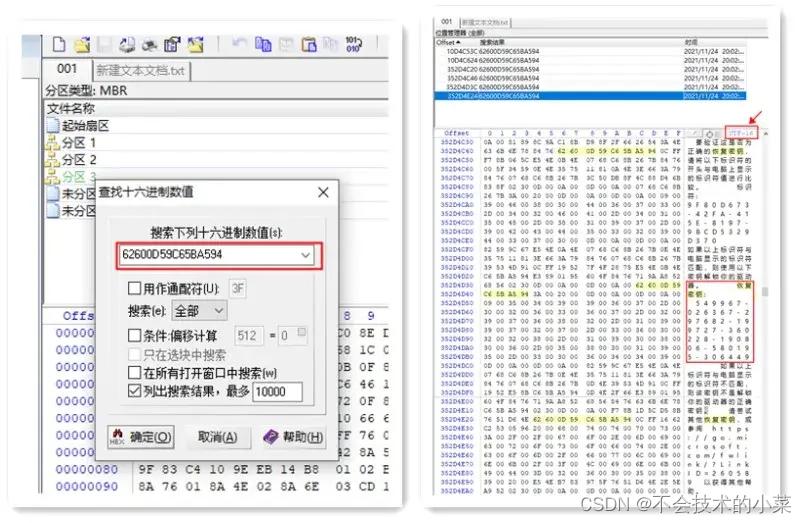Image resolution: width=807 pixels, height=523 pixels.
Task: Click the Open Folder with arrows icon
Action: [195, 45]
